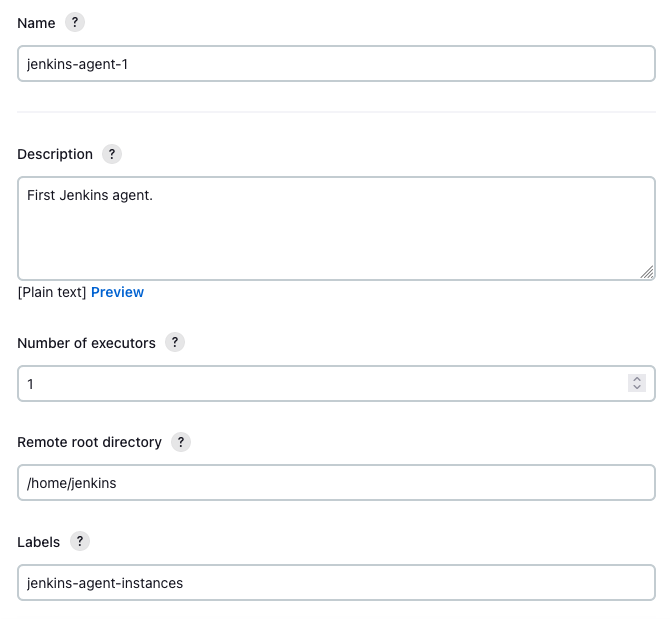Open Remote root directory help tooltip
The height and width of the screenshot is (619, 670).
[181, 442]
